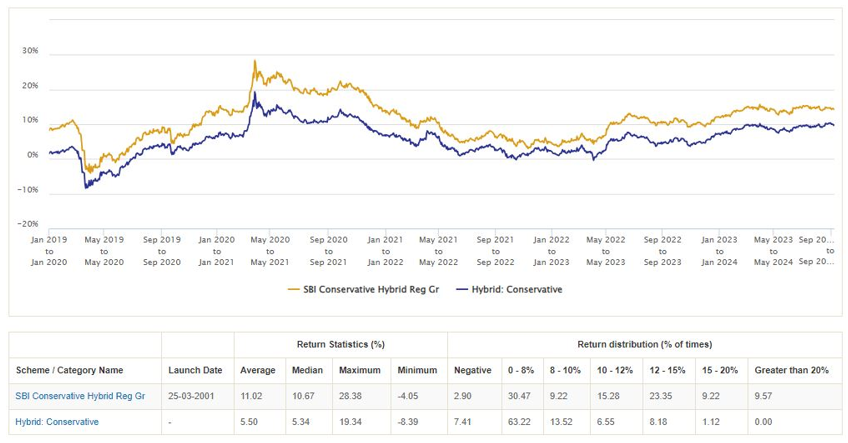The image size is (848, 443).
Task: Click the 12 - 15% column header
Action: [x=667, y=371]
